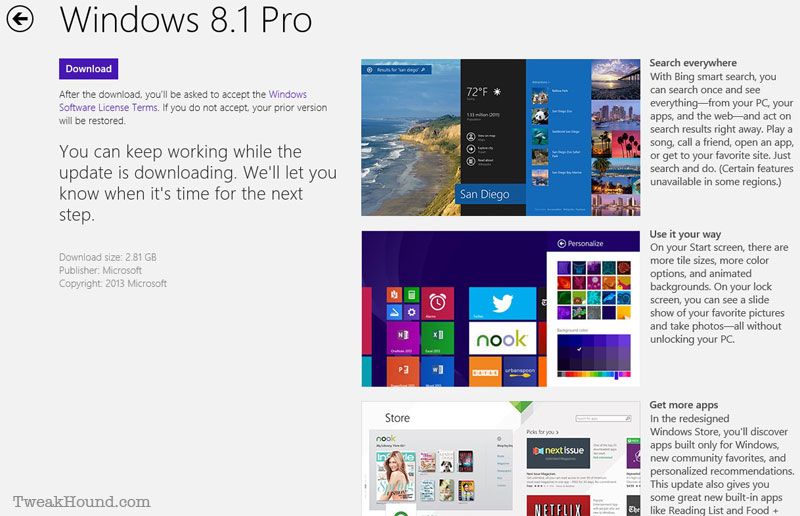Image resolution: width=800 pixels, height=516 pixels.
Task: Click the 'Download size: 2.81 GB' text
Action: (108, 257)
